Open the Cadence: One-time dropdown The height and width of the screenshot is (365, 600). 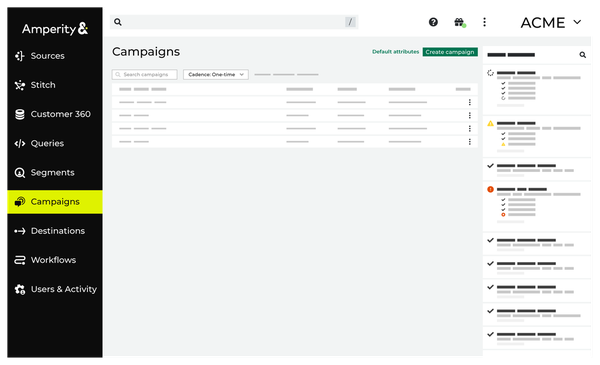[x=216, y=75]
